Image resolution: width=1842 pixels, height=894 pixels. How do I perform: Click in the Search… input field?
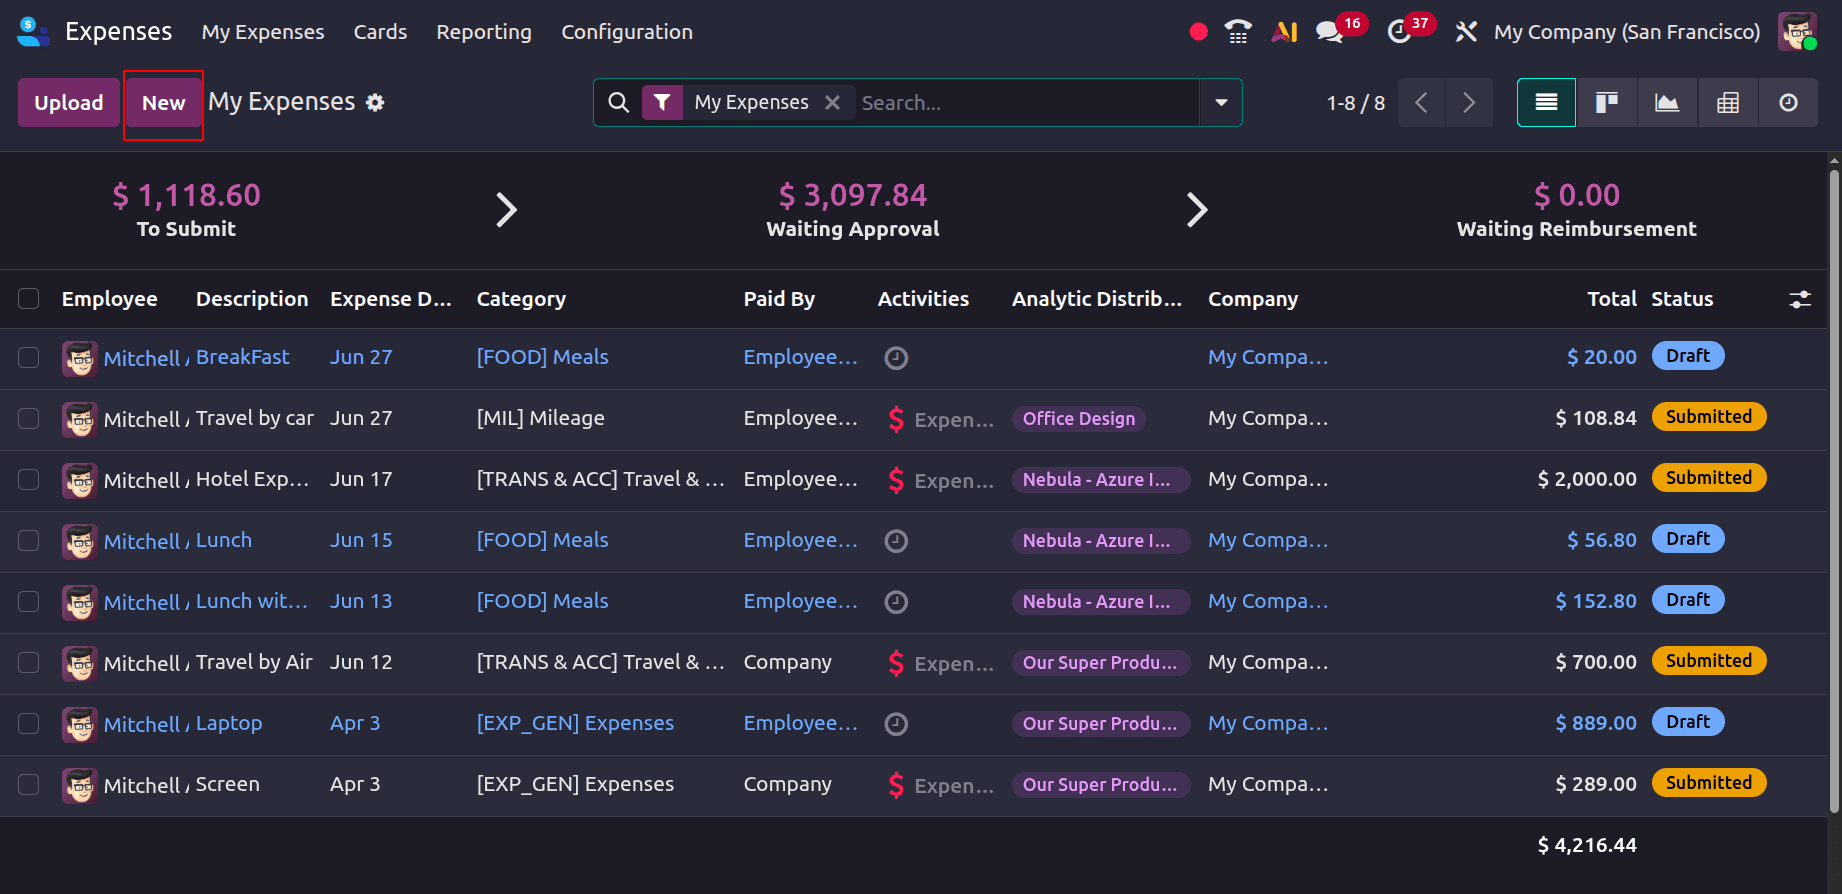tap(1027, 103)
